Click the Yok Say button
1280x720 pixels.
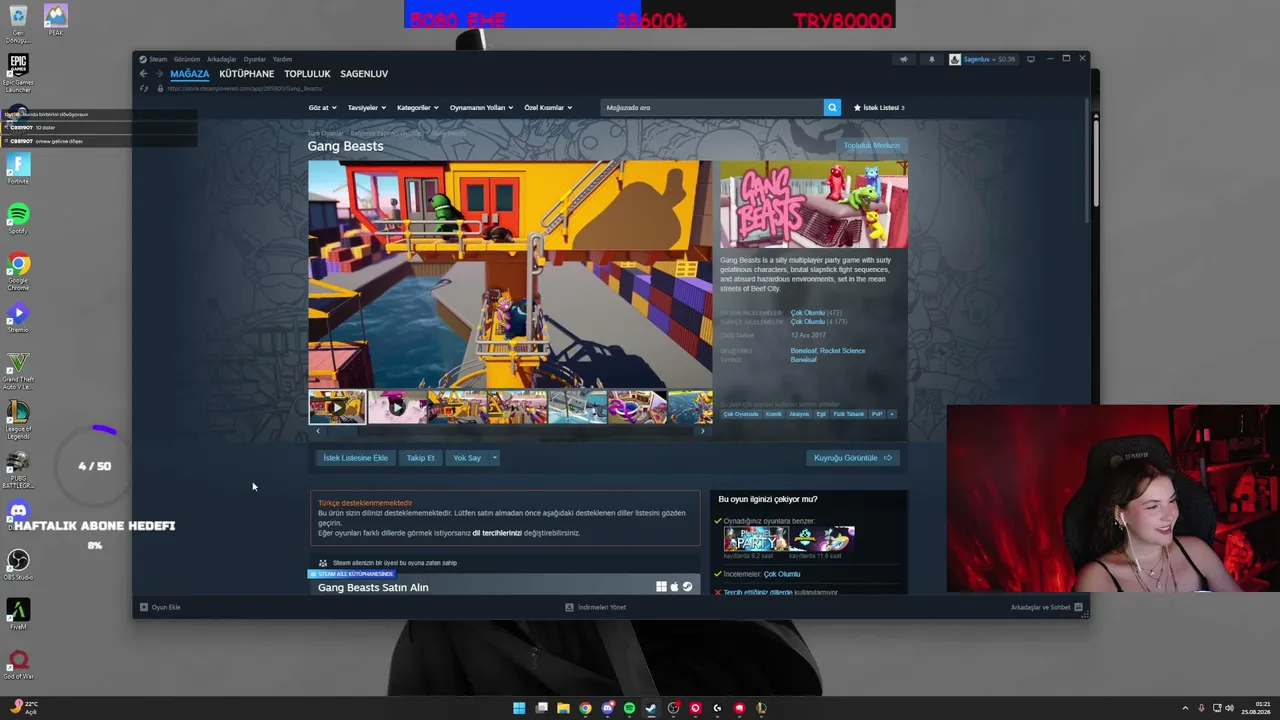467,458
